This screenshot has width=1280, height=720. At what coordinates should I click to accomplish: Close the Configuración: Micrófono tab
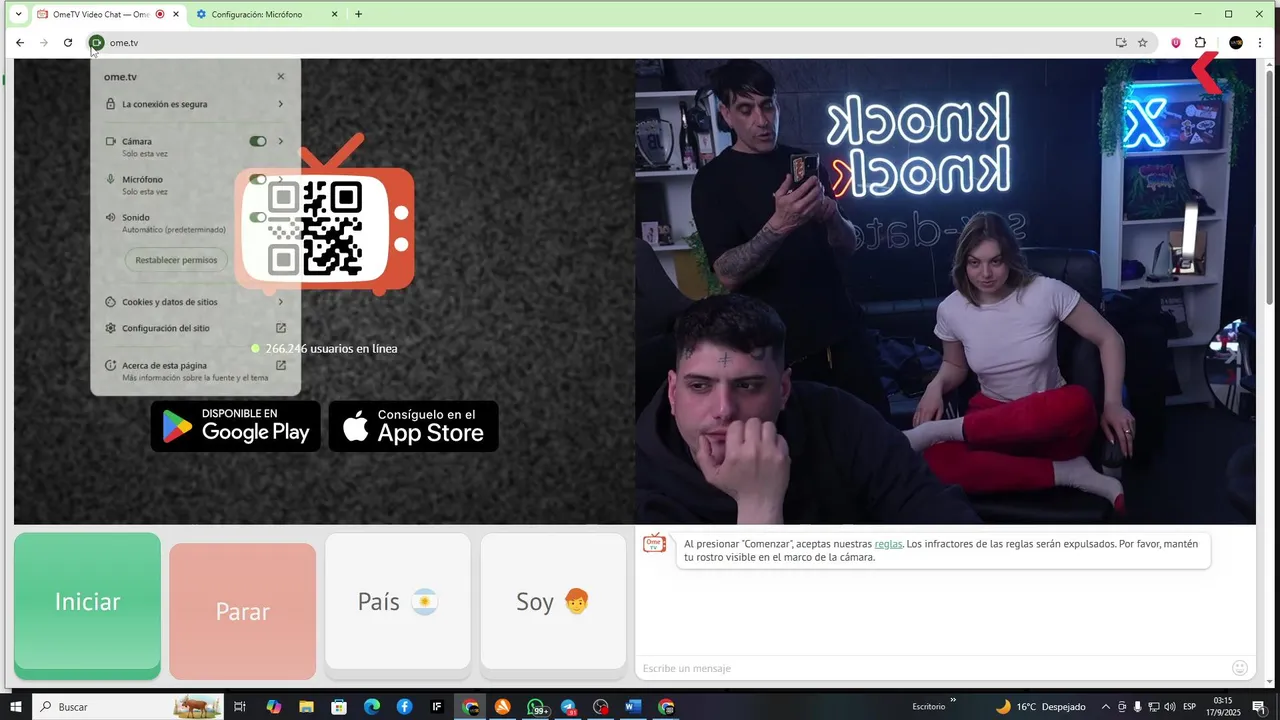click(x=334, y=14)
